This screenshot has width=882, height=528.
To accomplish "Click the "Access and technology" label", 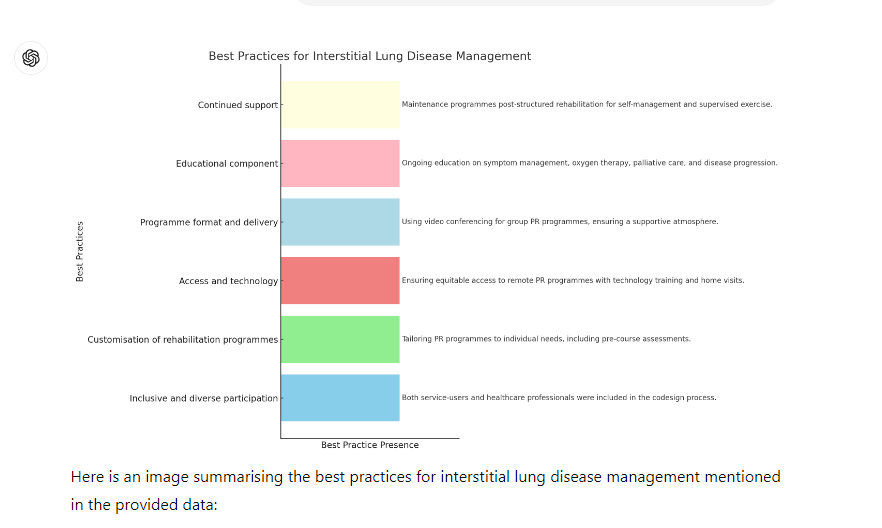I will coord(228,281).
